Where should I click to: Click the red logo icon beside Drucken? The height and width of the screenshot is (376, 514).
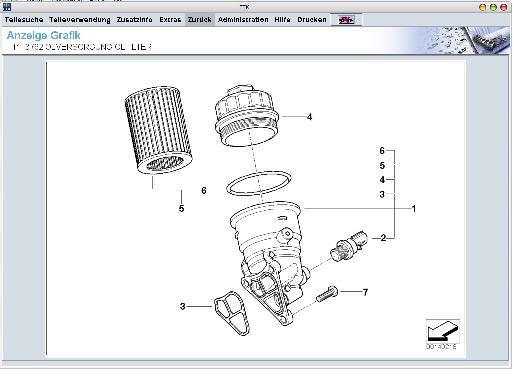346,20
